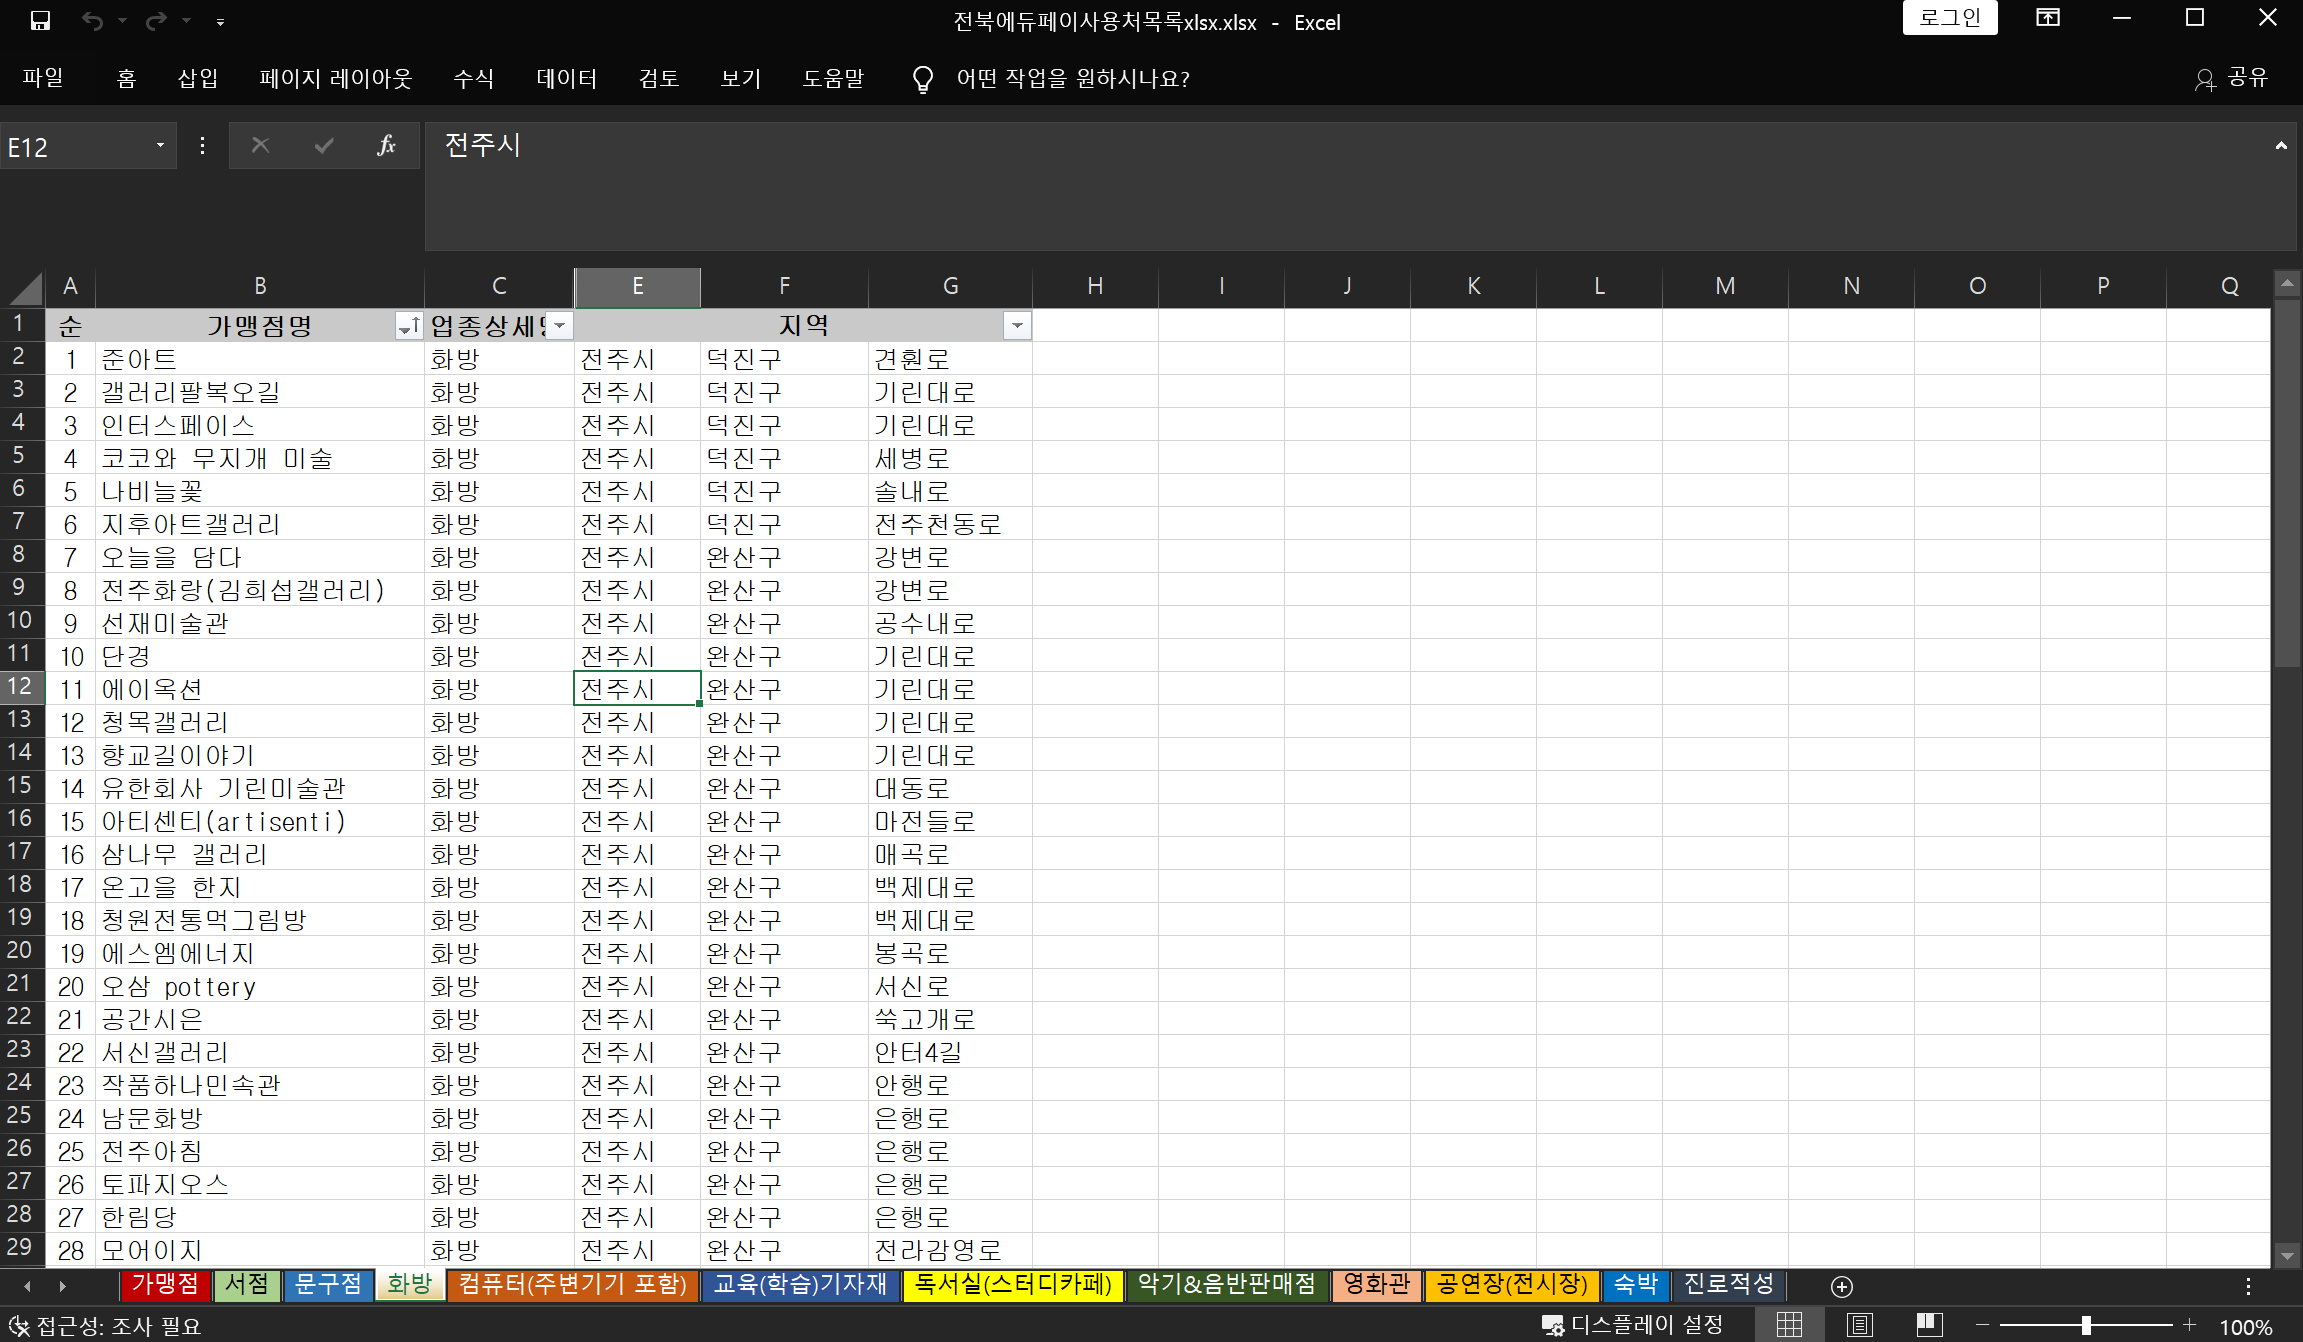Select cell containing 갤러리팔복오길
The image size is (2303, 1342).
tap(190, 392)
